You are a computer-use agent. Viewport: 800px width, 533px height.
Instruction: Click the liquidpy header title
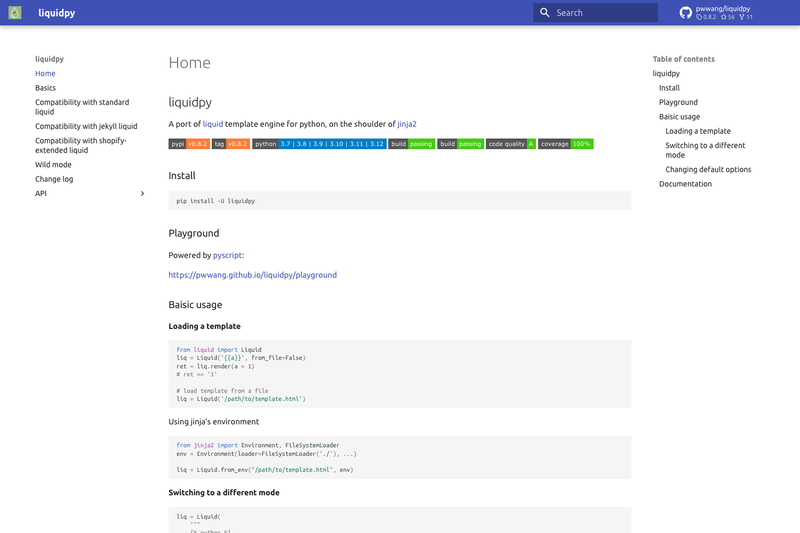click(57, 13)
